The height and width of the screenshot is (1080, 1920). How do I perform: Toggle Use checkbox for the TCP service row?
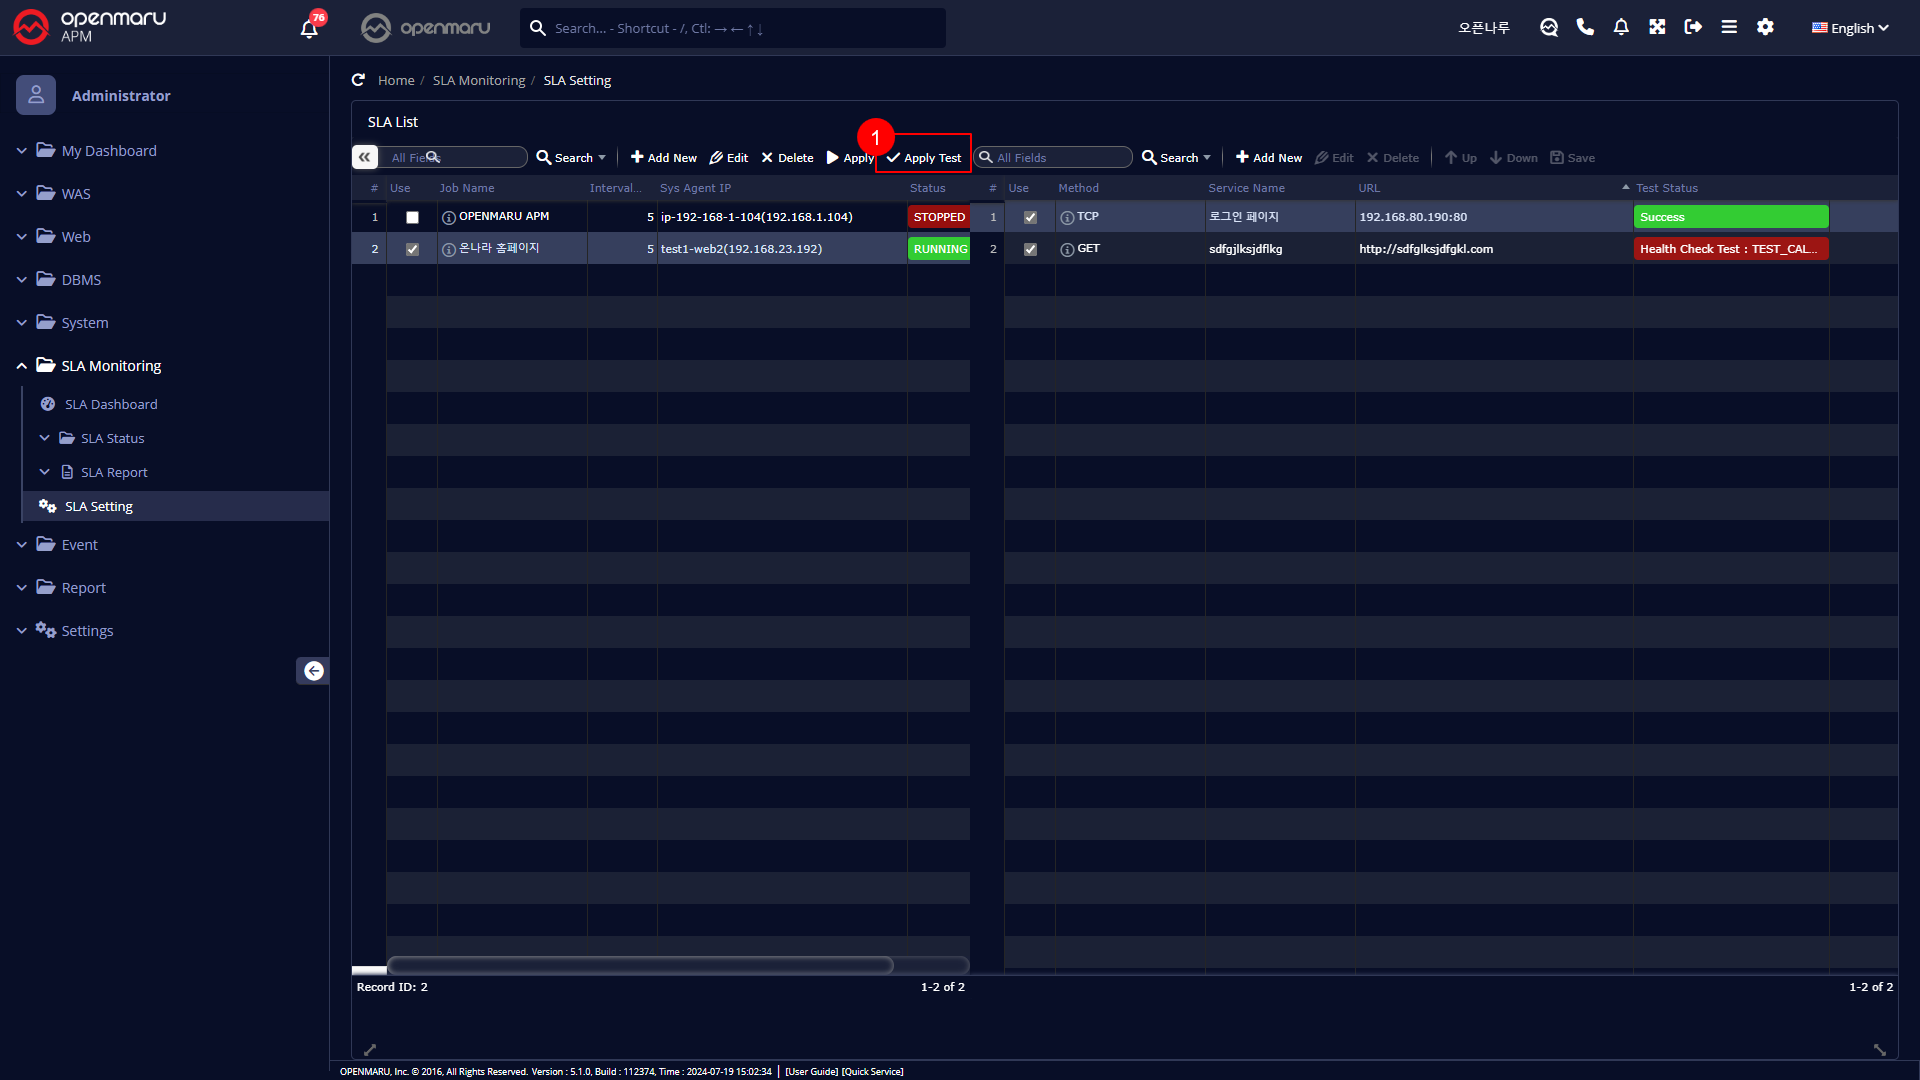(1030, 217)
